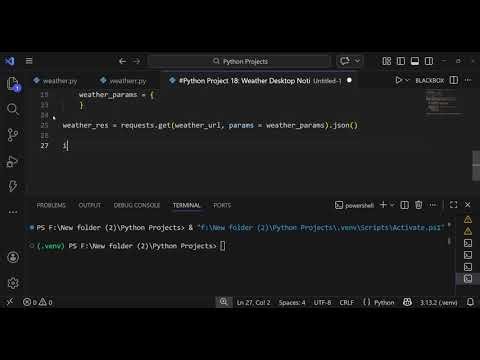Viewport: 480px width, 360px height.
Task: Expand the run button dropdown arrow
Action: [407, 80]
